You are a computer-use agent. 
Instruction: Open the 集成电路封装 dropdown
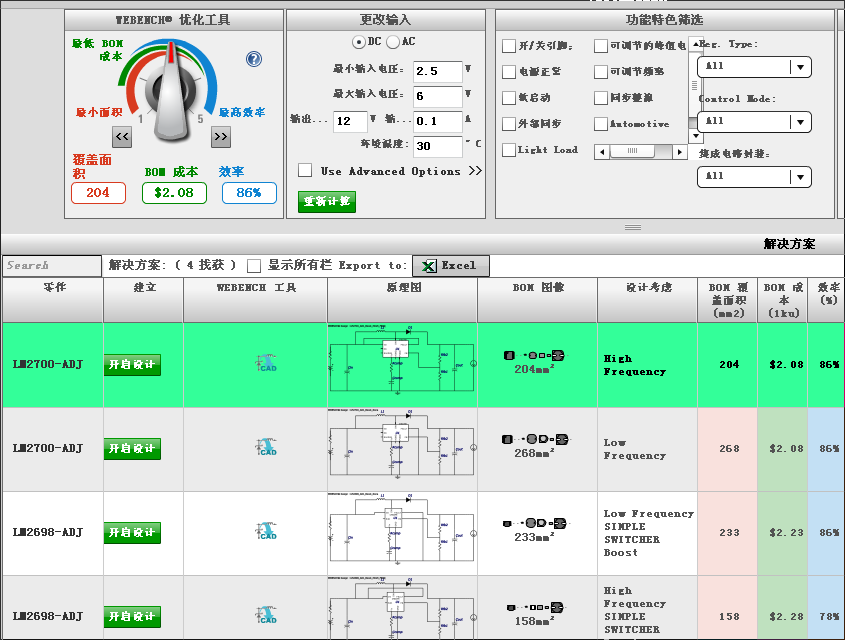(754, 177)
